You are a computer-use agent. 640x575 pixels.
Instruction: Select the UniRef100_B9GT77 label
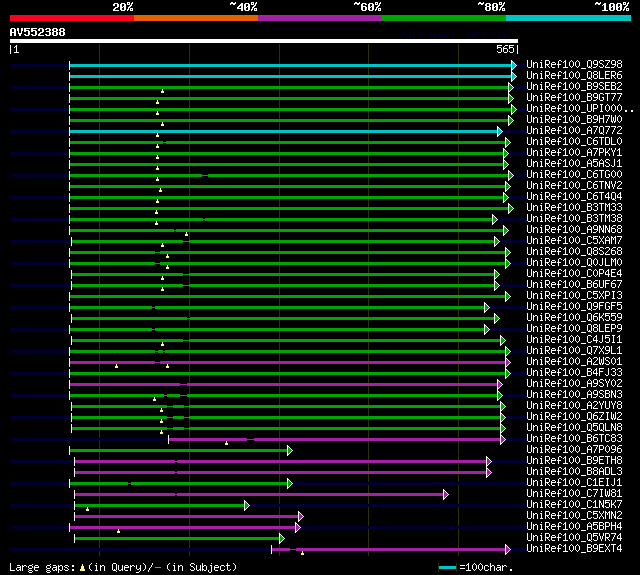pyautogui.click(x=574, y=98)
